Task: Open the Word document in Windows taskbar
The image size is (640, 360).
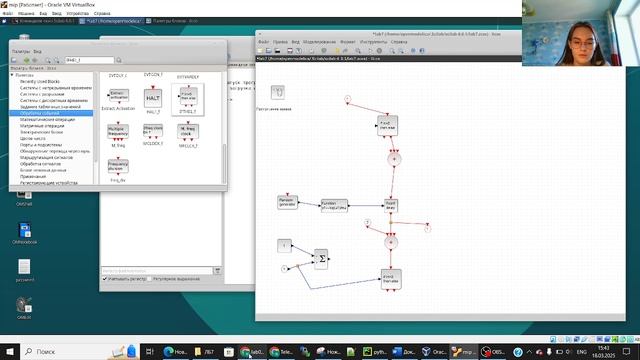Action: point(403,351)
